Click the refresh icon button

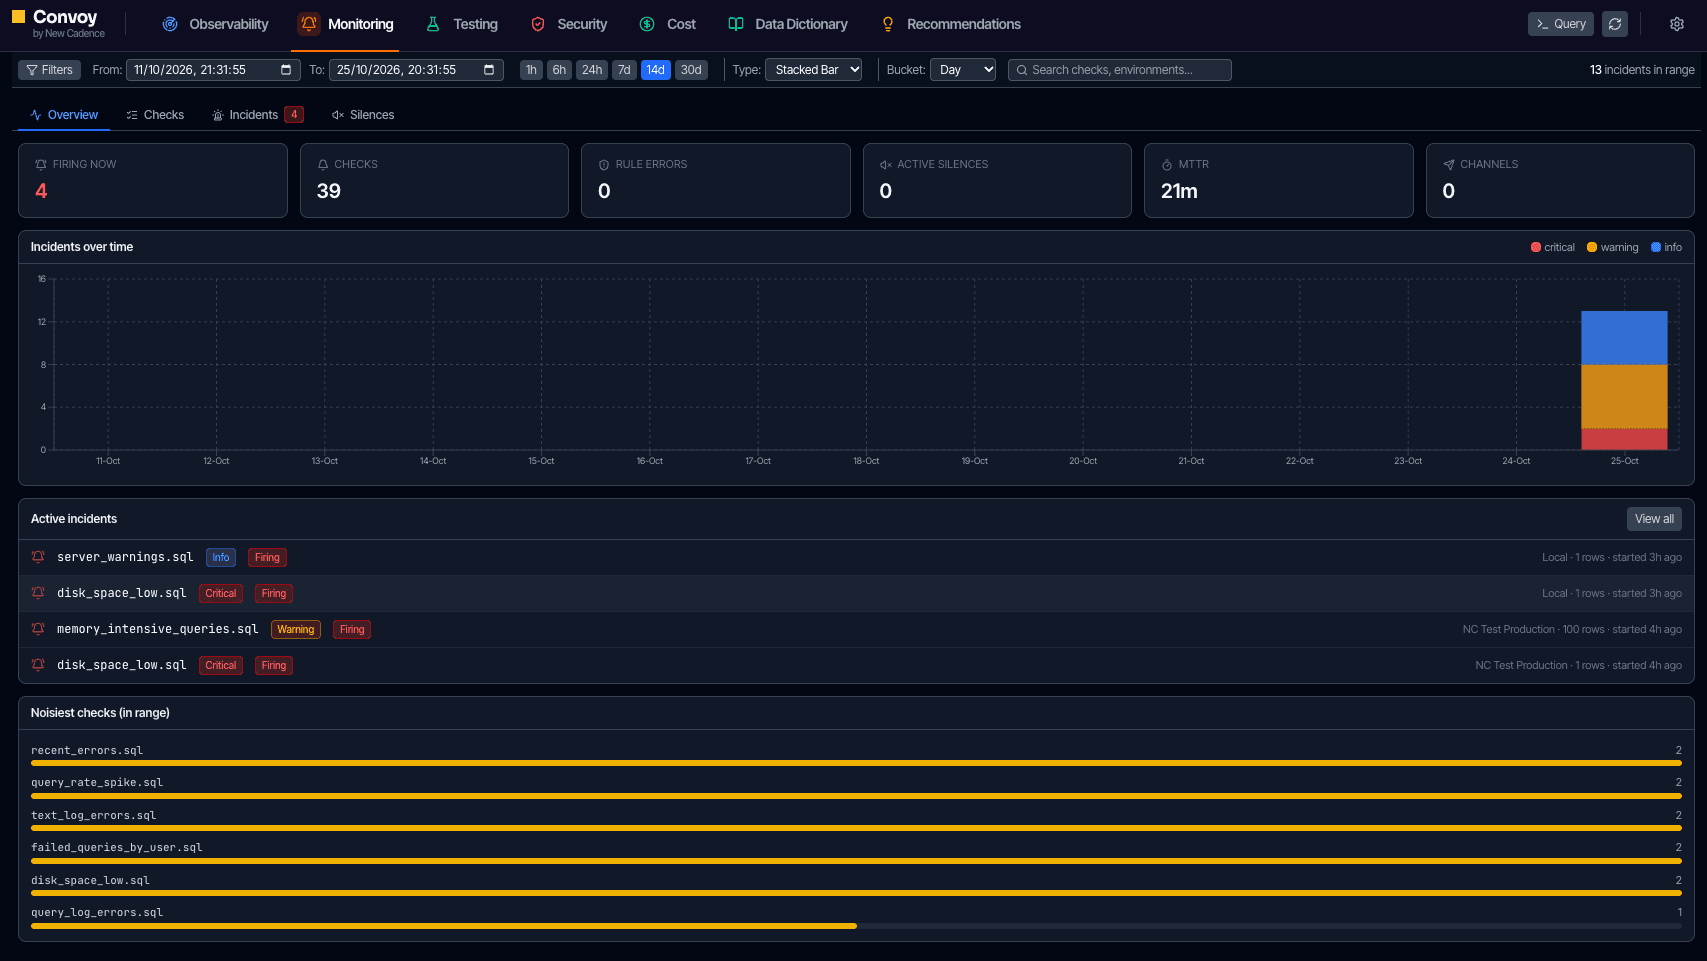tap(1615, 24)
